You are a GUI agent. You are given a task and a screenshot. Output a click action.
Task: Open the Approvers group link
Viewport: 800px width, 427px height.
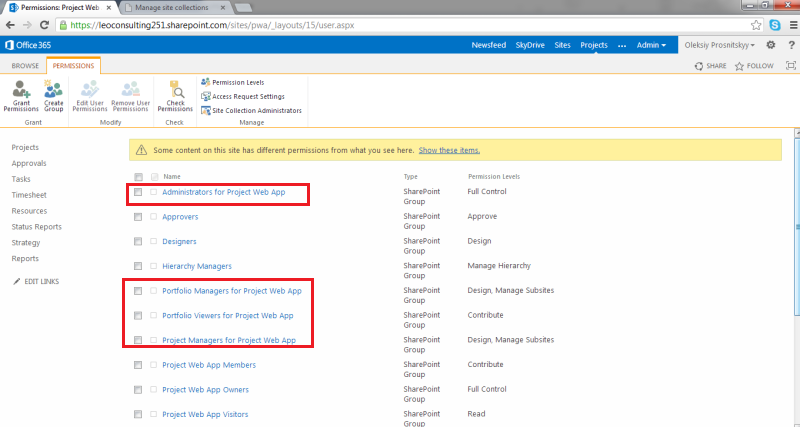point(180,217)
